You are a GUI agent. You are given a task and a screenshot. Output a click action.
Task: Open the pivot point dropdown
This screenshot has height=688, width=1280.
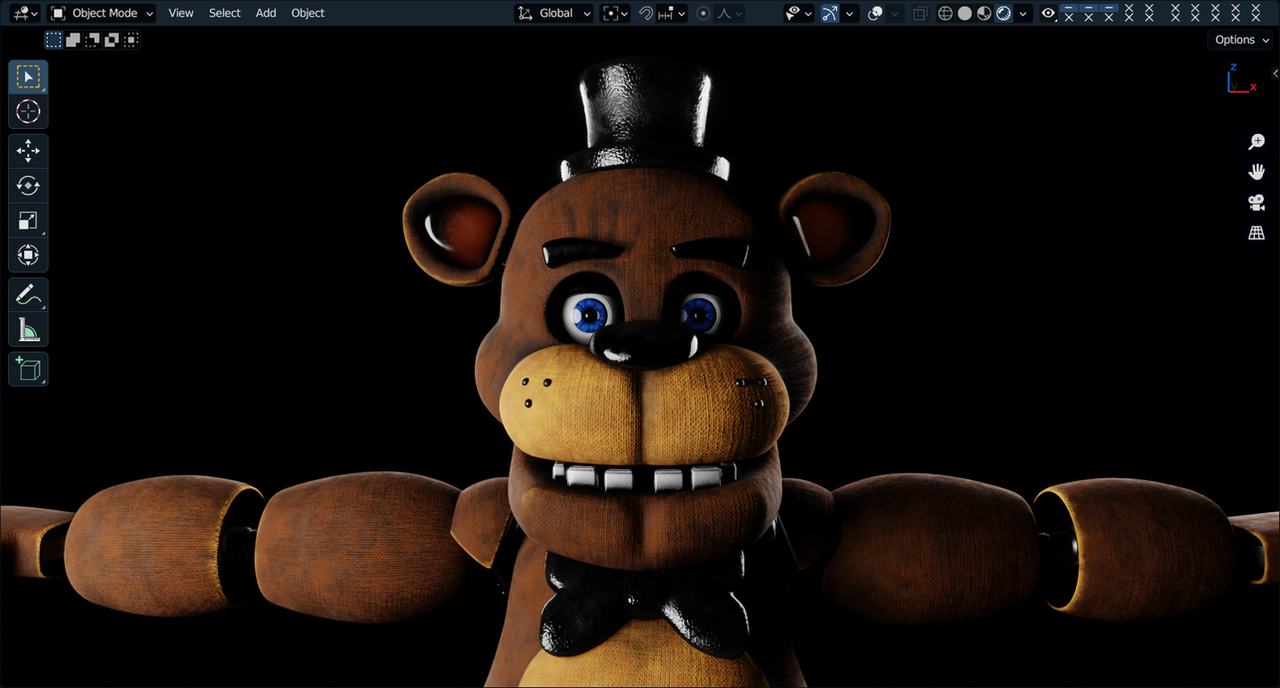point(615,13)
